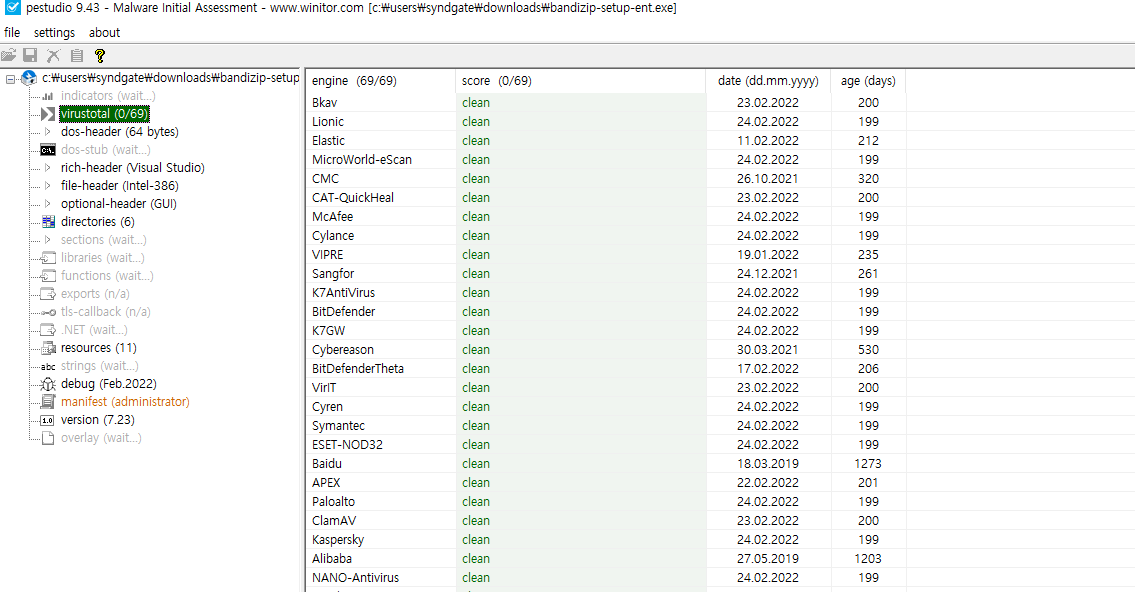
Task: Click the open file toolbar icon
Action: 9,56
